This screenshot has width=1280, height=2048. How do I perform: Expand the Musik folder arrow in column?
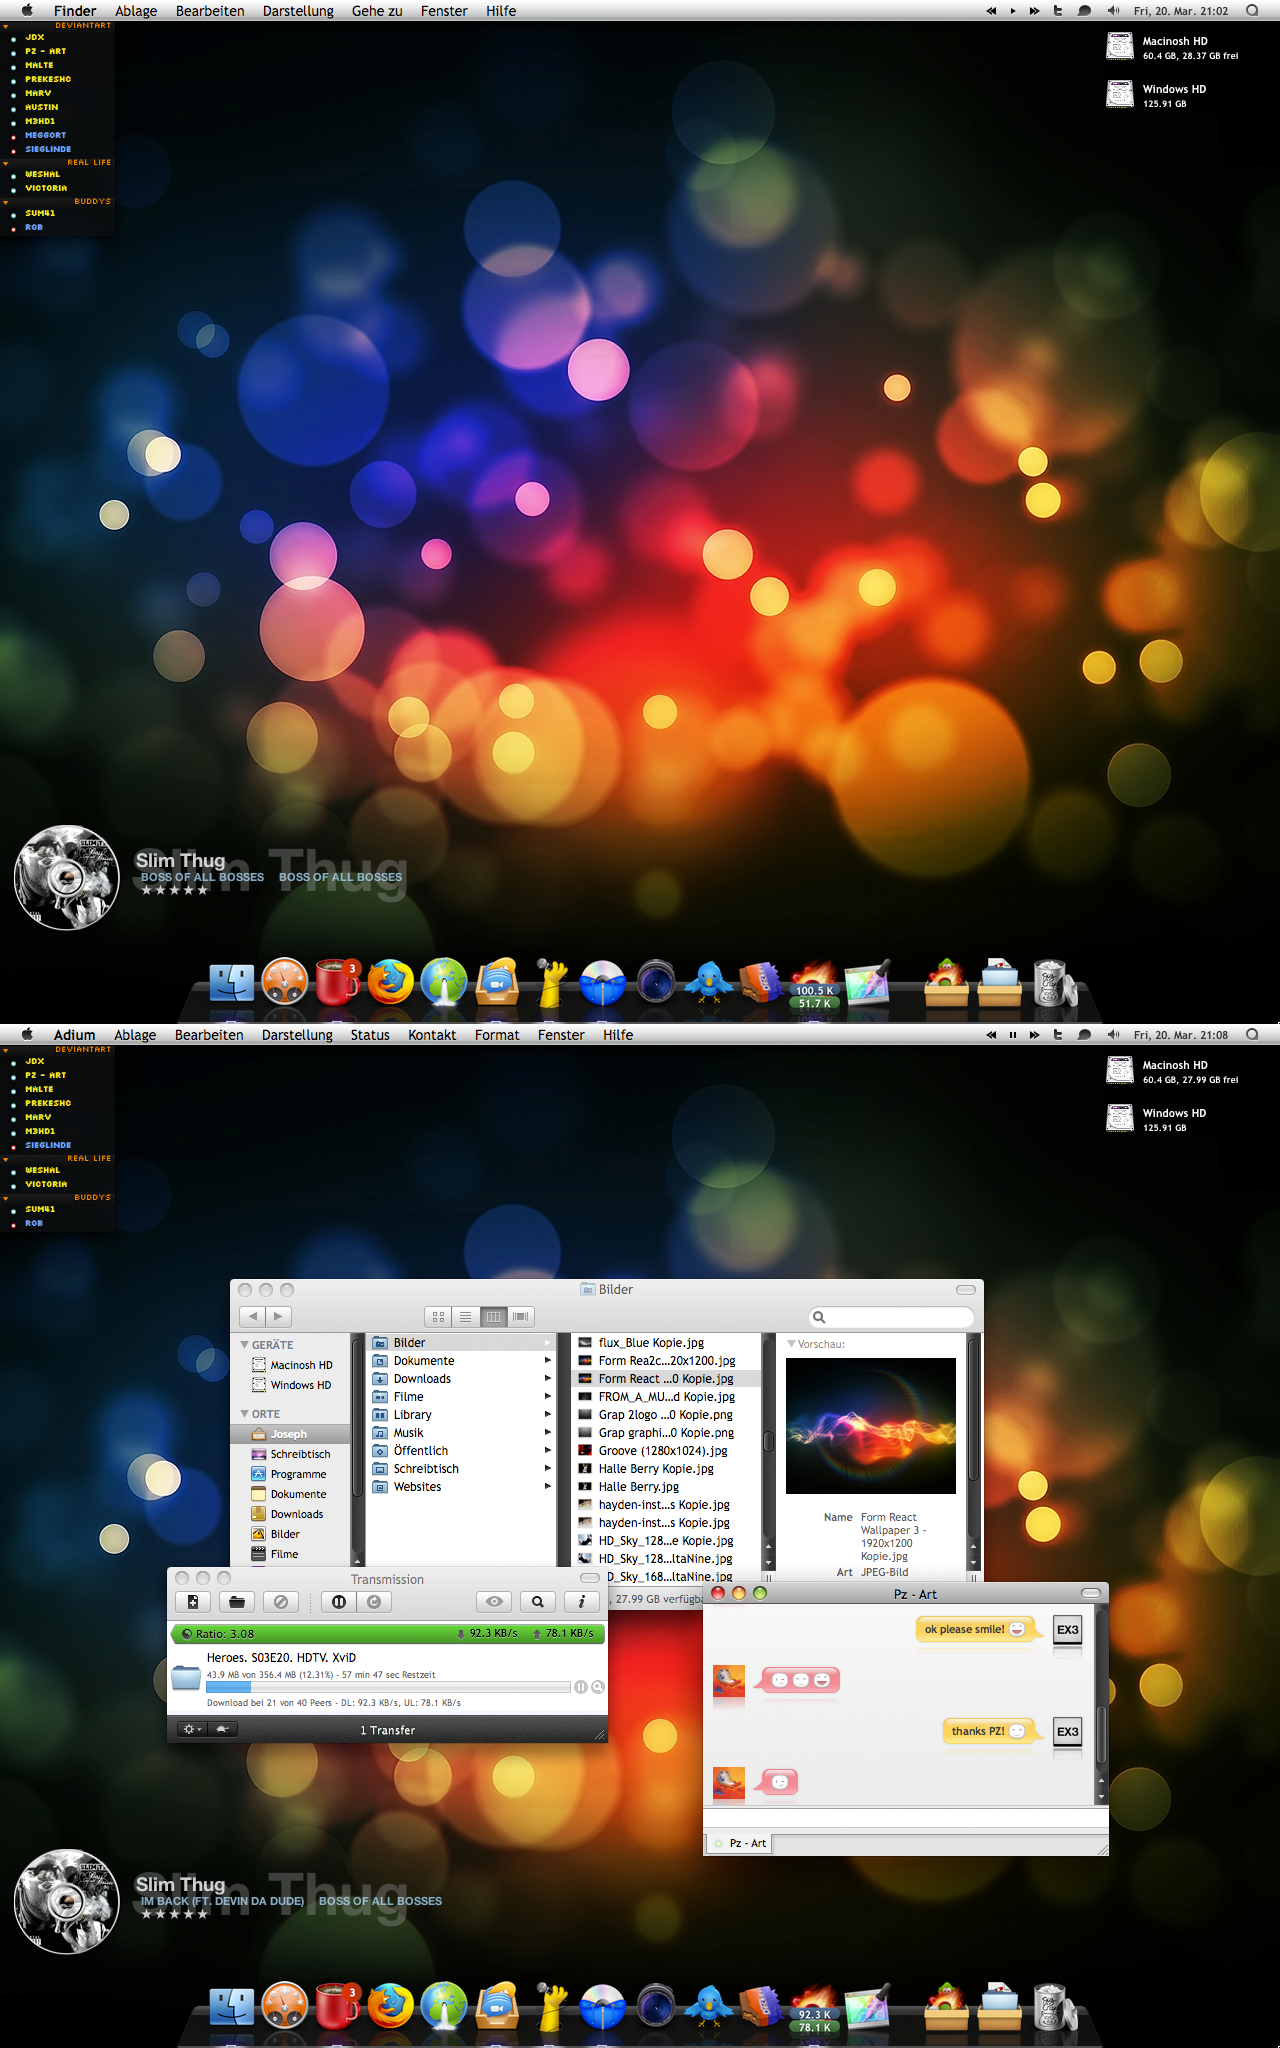pos(547,1433)
